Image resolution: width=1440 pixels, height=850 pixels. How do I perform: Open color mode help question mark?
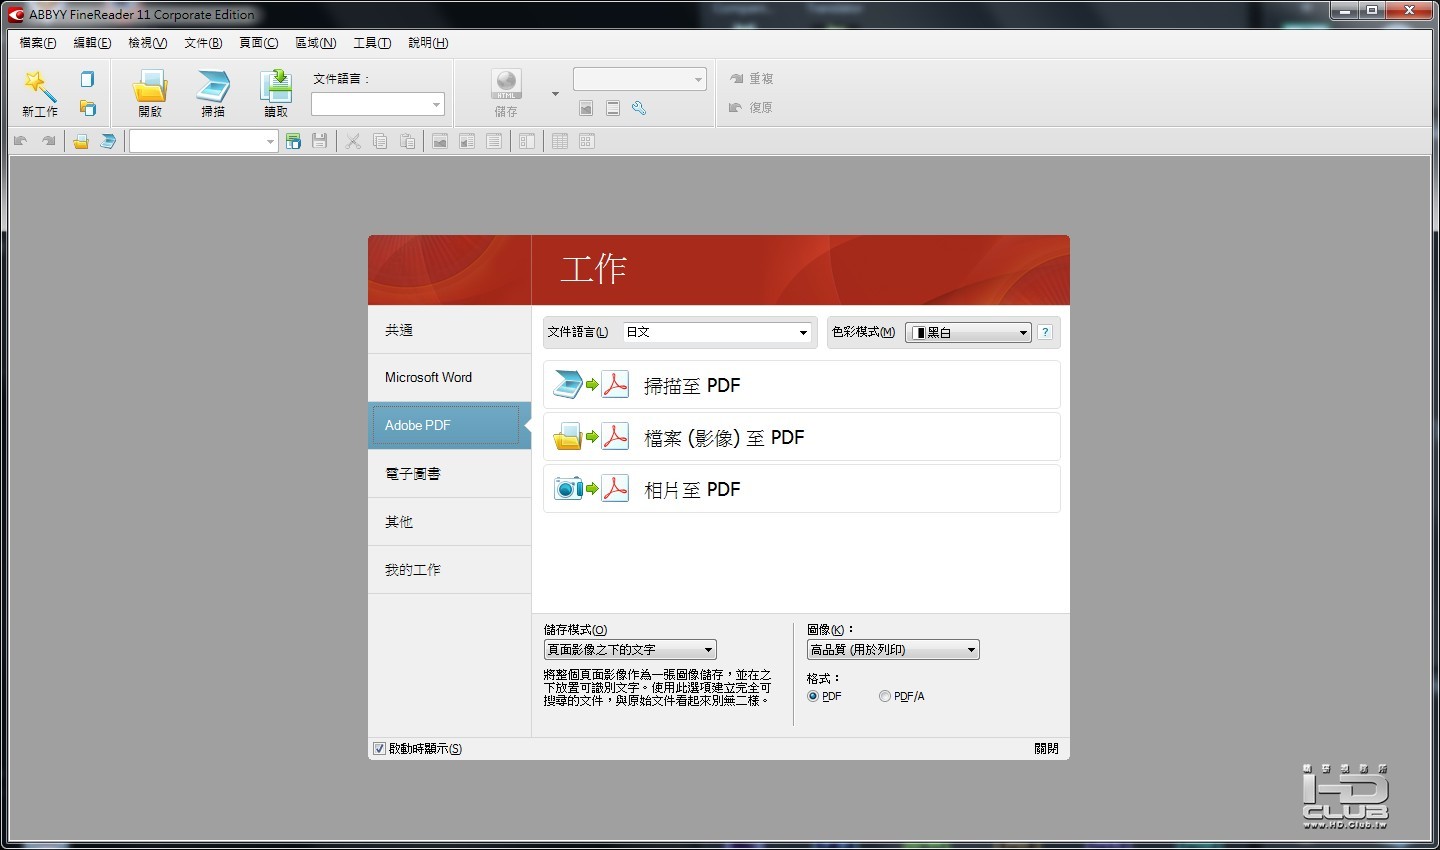point(1045,332)
